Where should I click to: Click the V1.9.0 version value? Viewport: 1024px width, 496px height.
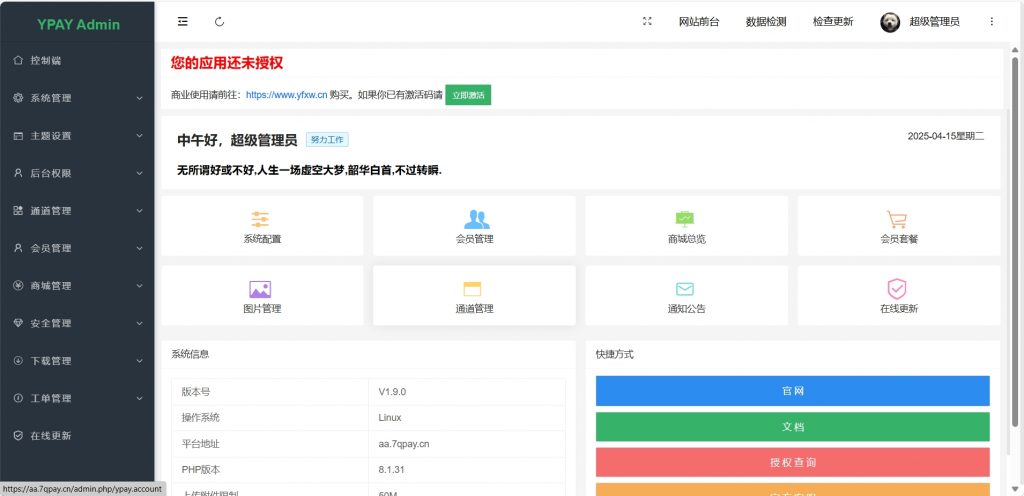pyautogui.click(x=392, y=392)
